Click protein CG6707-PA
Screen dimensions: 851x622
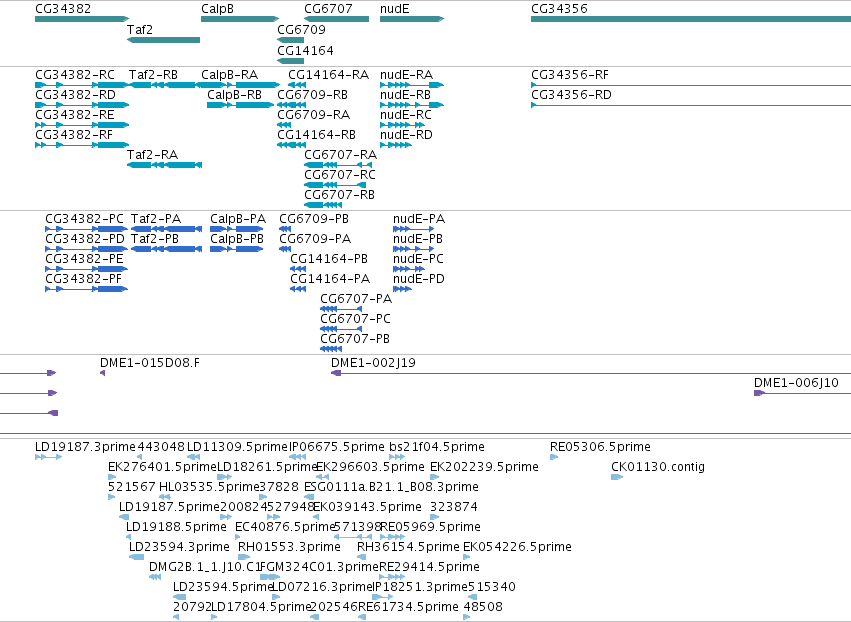pos(356,299)
